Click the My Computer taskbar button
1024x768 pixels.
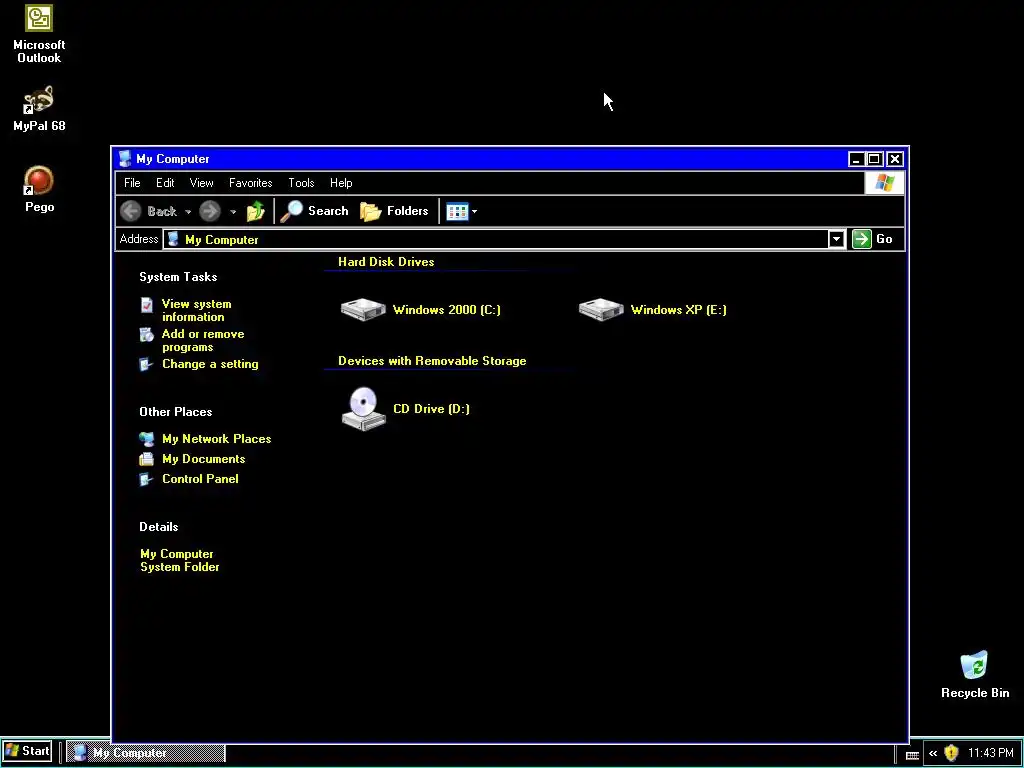coord(146,753)
